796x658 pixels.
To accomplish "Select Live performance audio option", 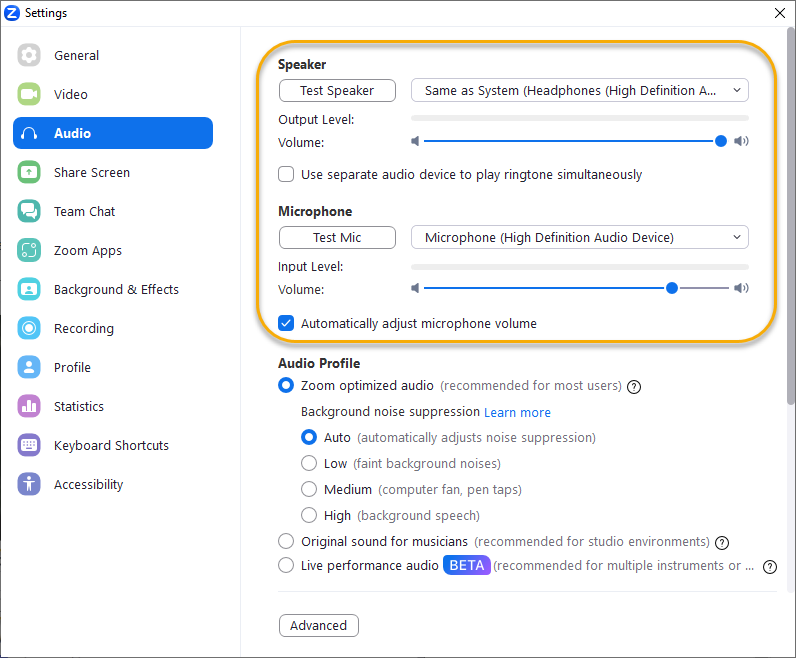I will (286, 565).
